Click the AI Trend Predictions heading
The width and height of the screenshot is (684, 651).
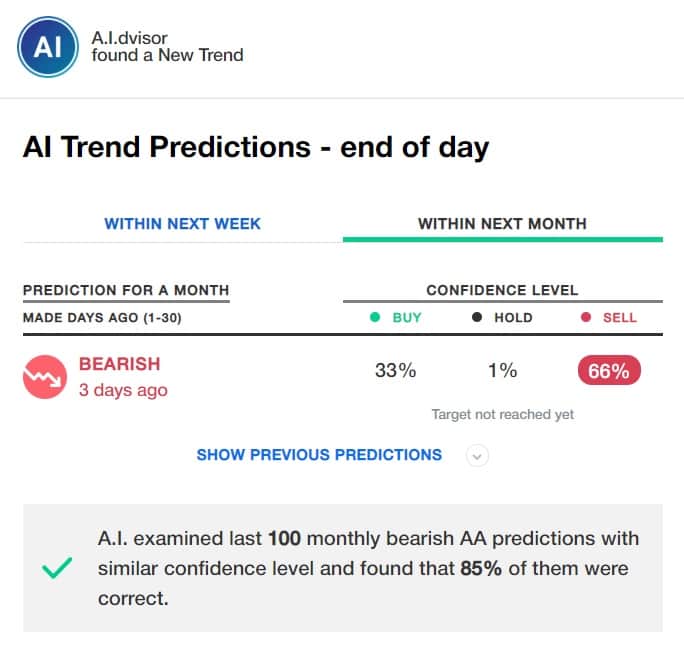tap(256, 148)
